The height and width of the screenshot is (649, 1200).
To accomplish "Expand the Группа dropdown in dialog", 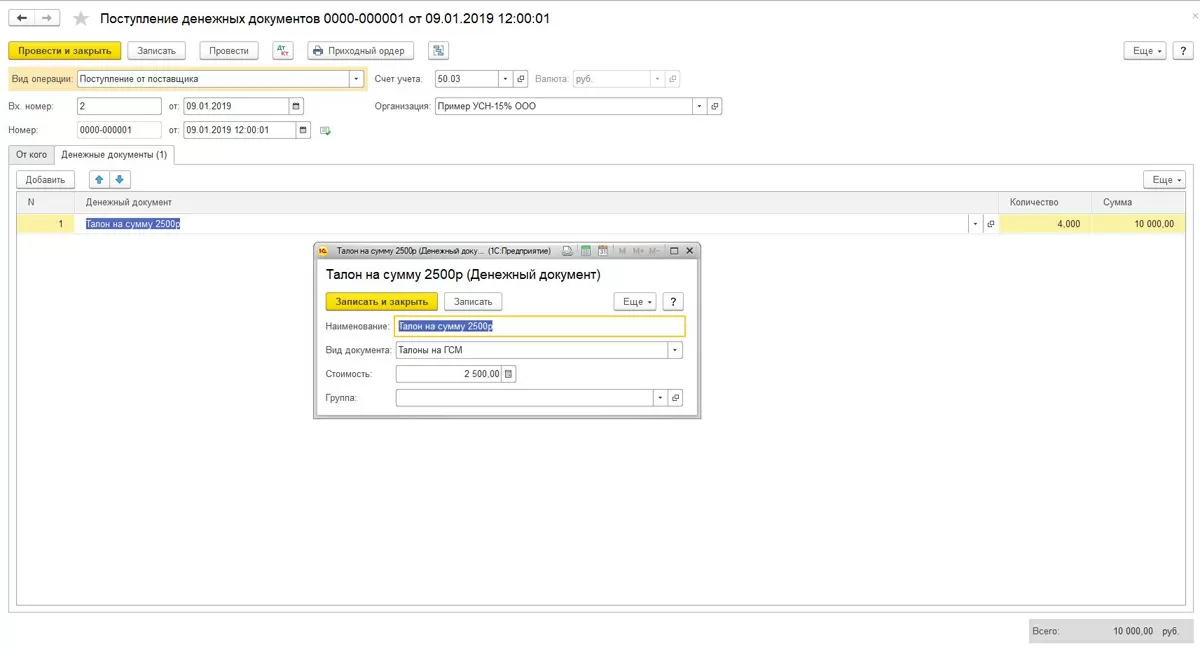I will [660, 398].
